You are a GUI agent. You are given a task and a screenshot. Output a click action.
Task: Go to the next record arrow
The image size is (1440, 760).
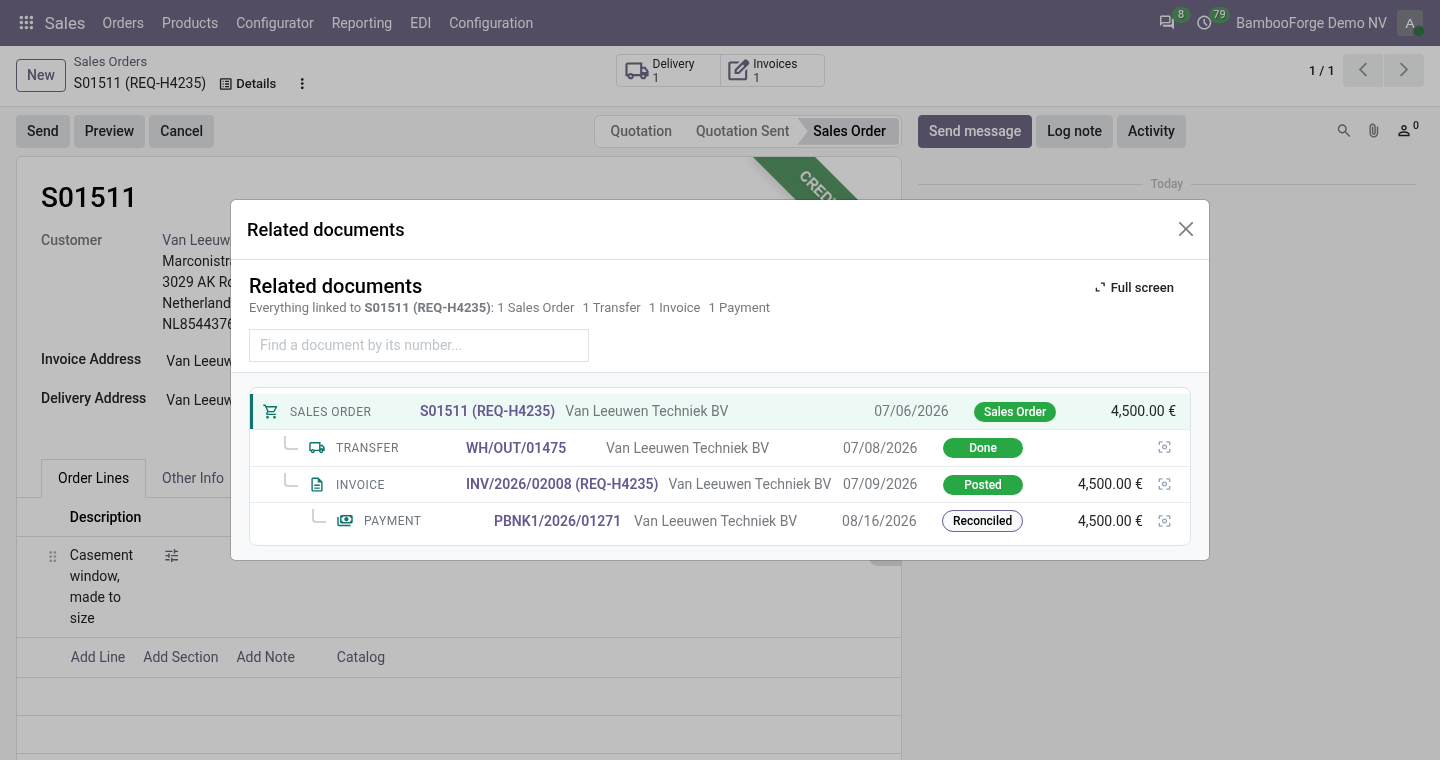point(1404,70)
